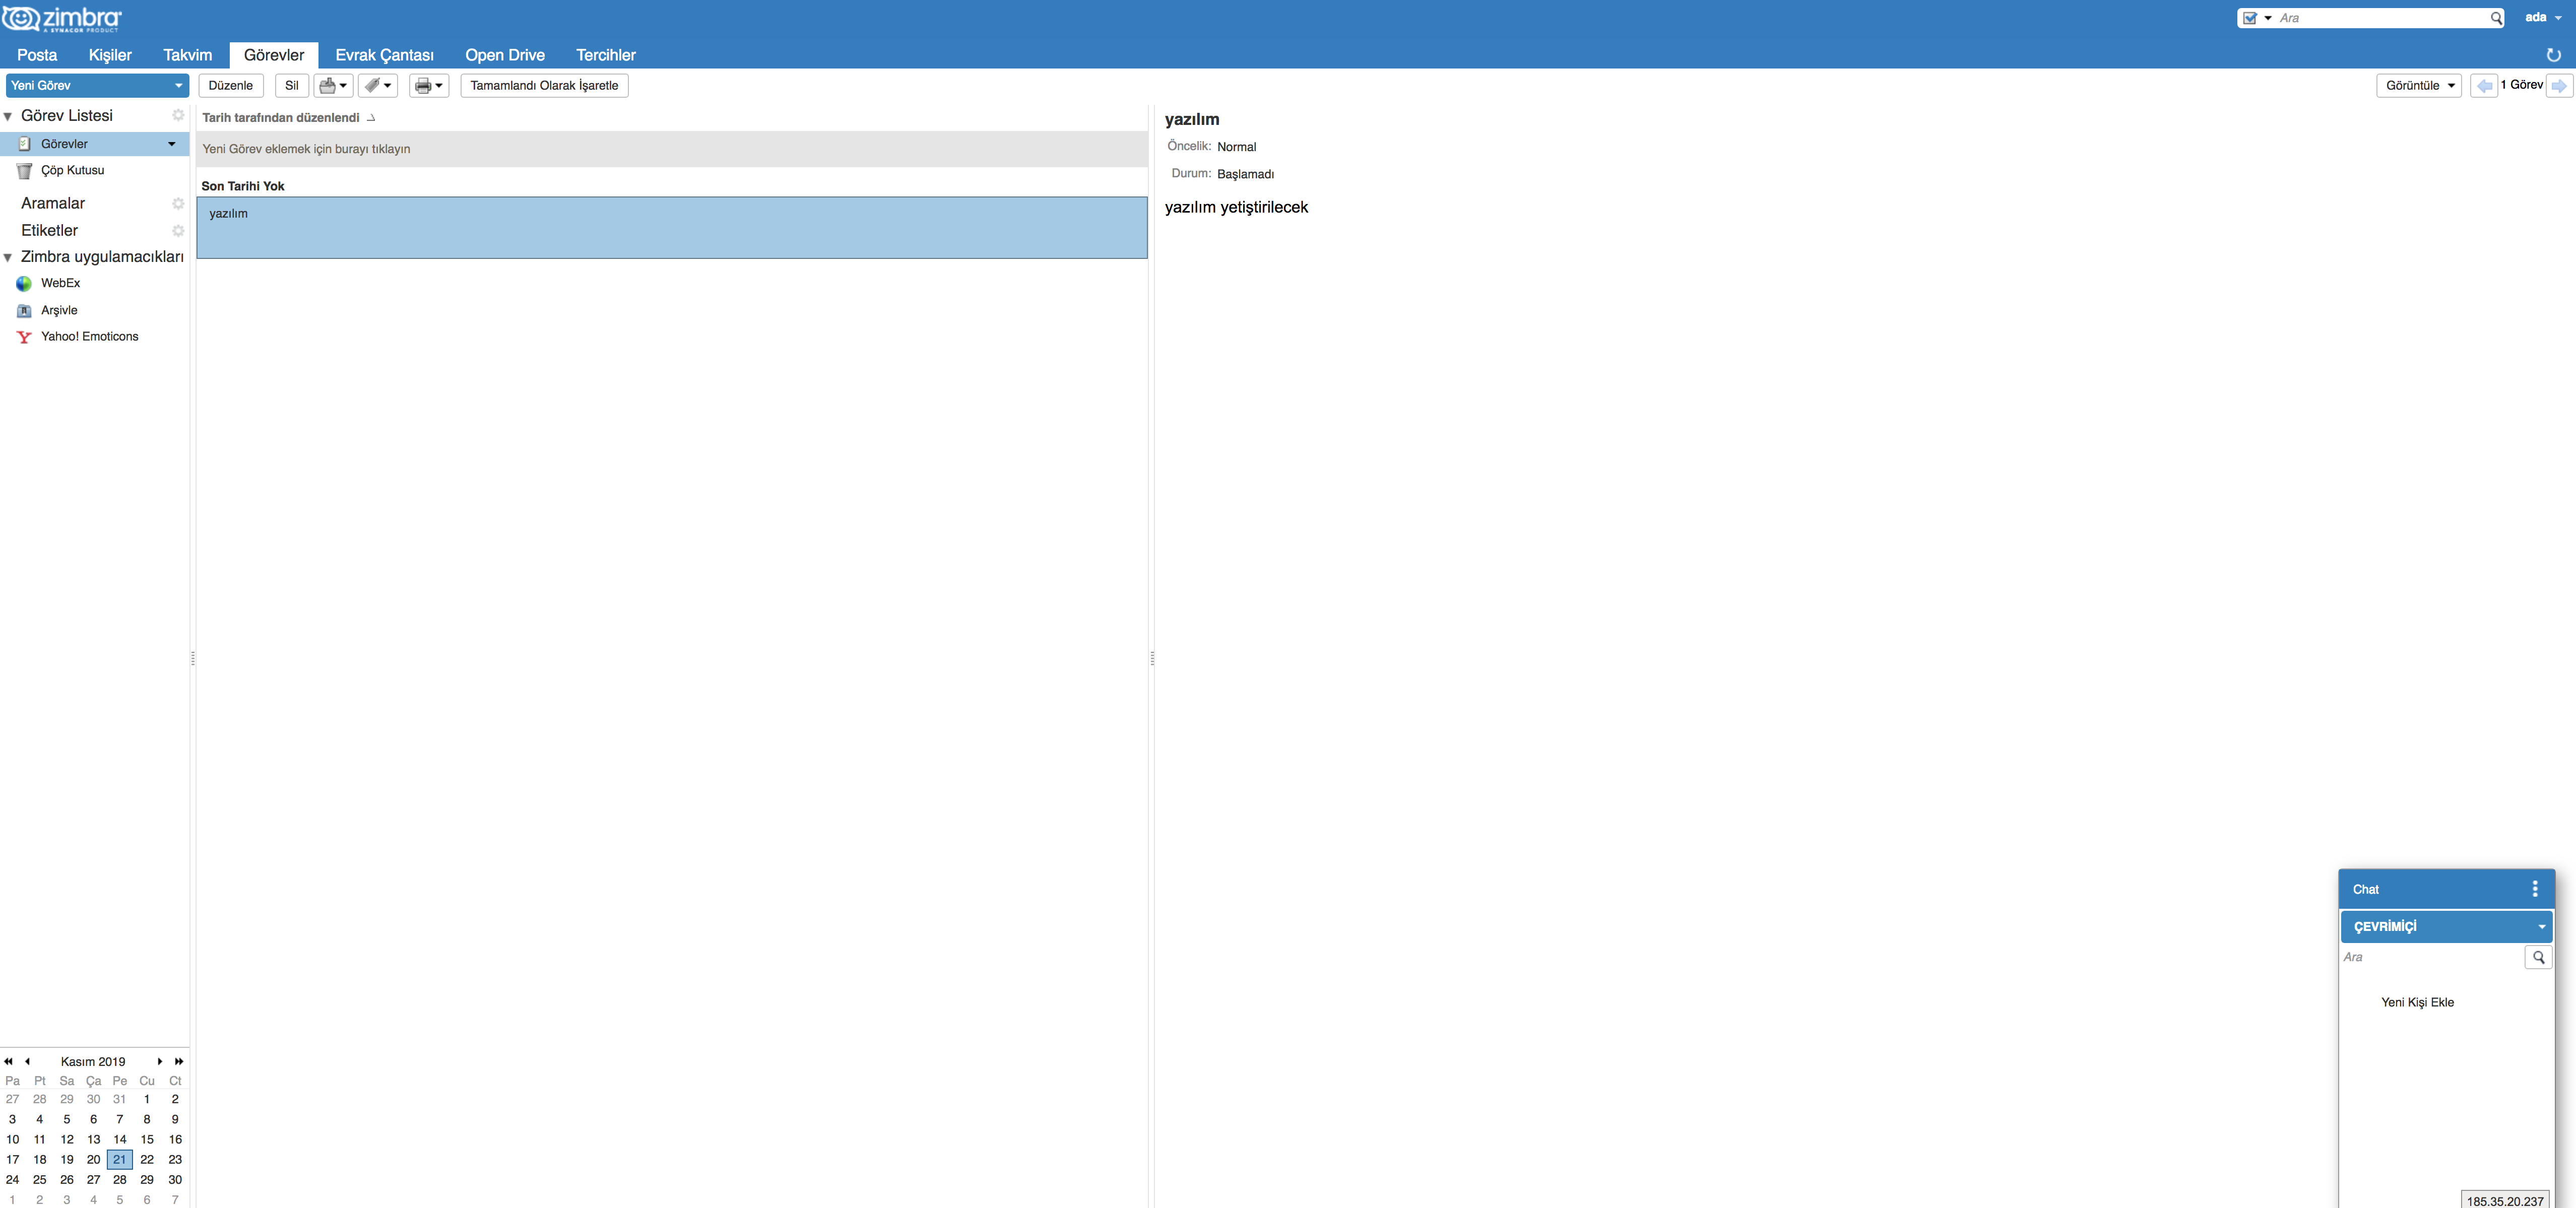2576x1208 pixels.
Task: Click the Görev Listesi gear icon
Action: coord(178,116)
